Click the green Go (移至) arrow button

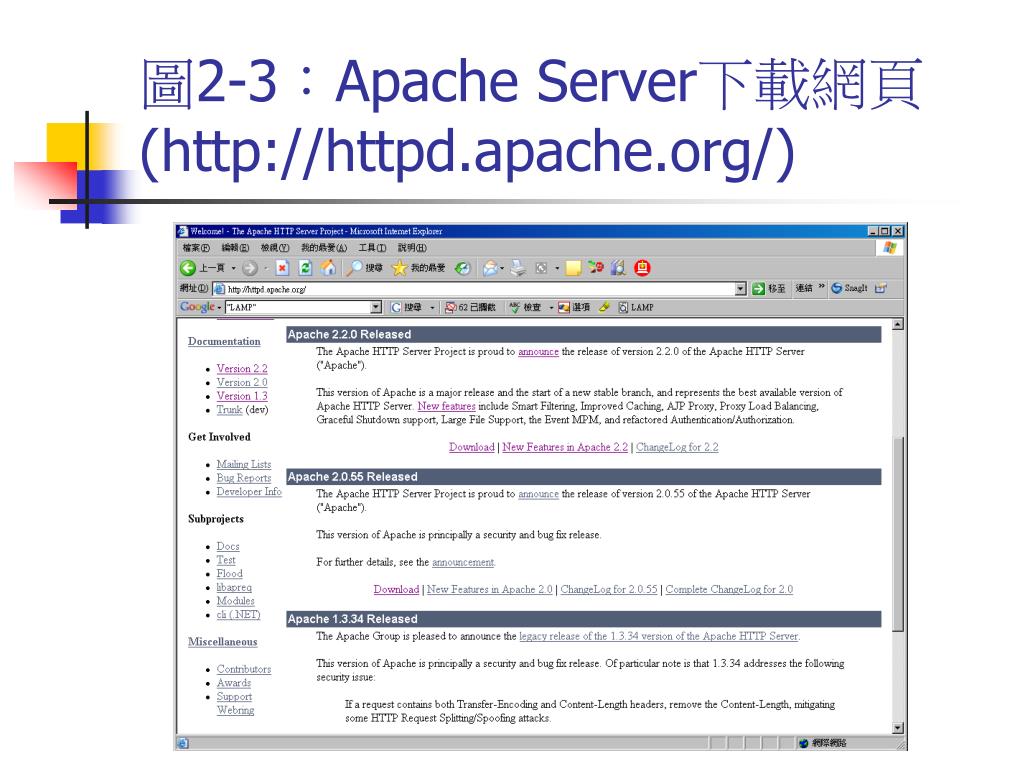[769, 289]
